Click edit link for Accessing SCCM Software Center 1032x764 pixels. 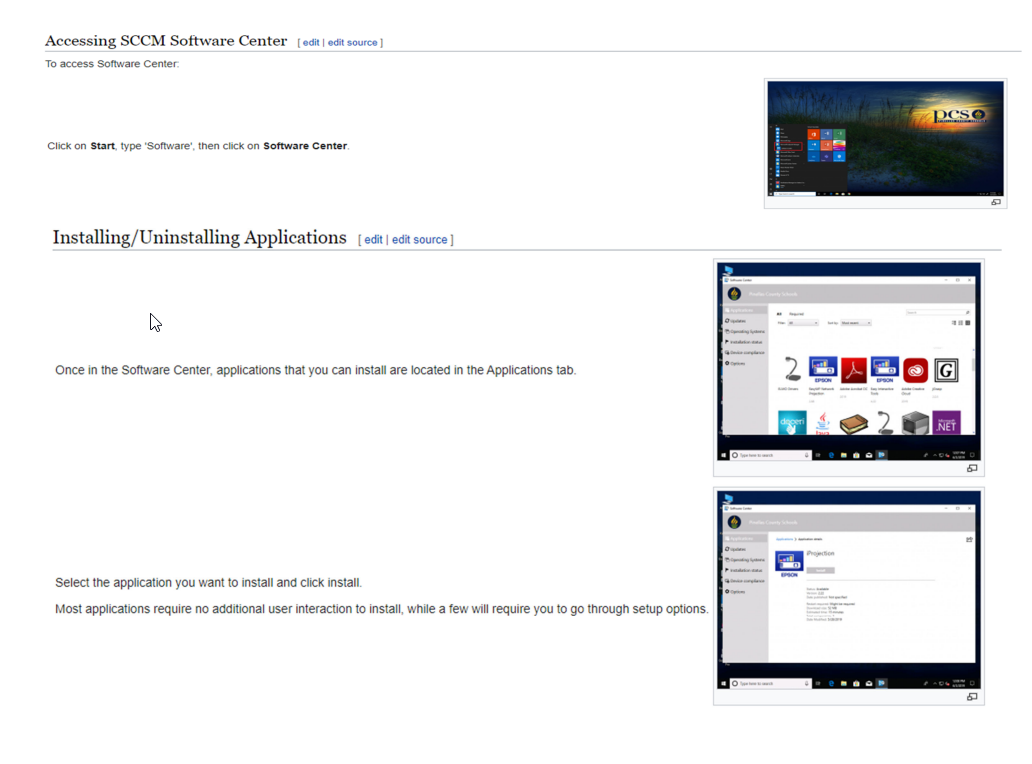[311, 43]
